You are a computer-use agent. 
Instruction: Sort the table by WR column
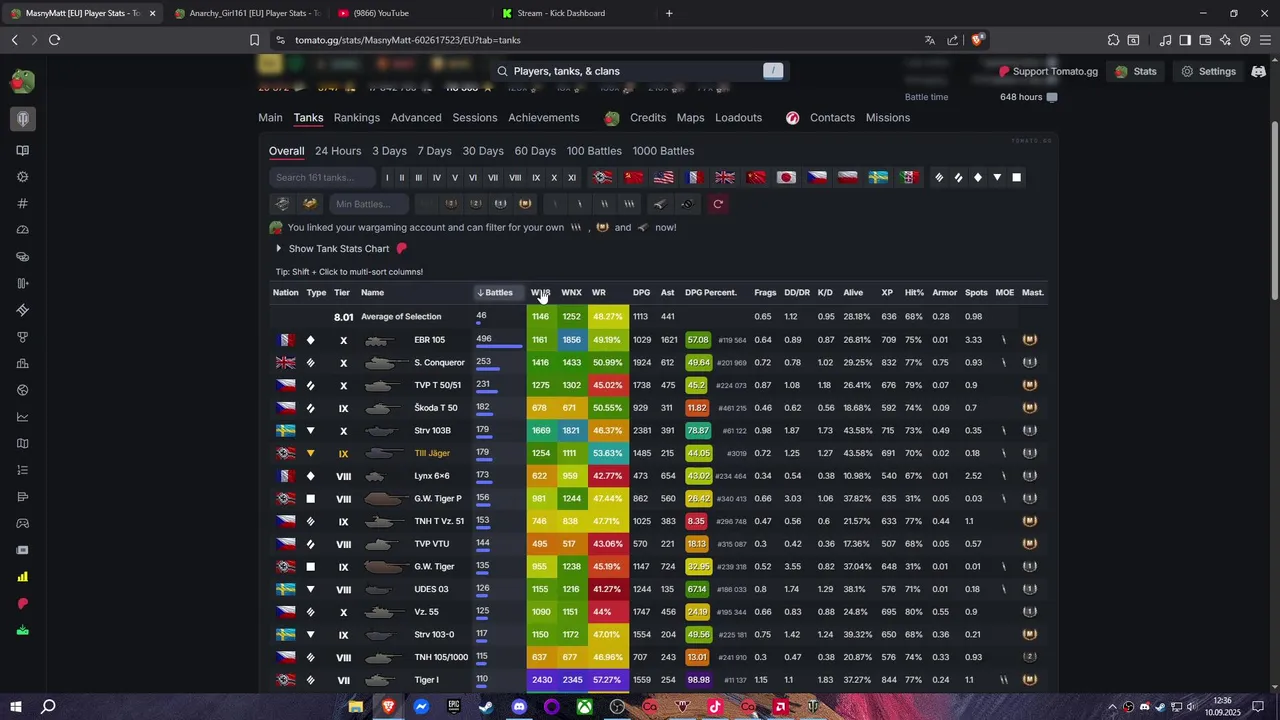click(x=599, y=293)
